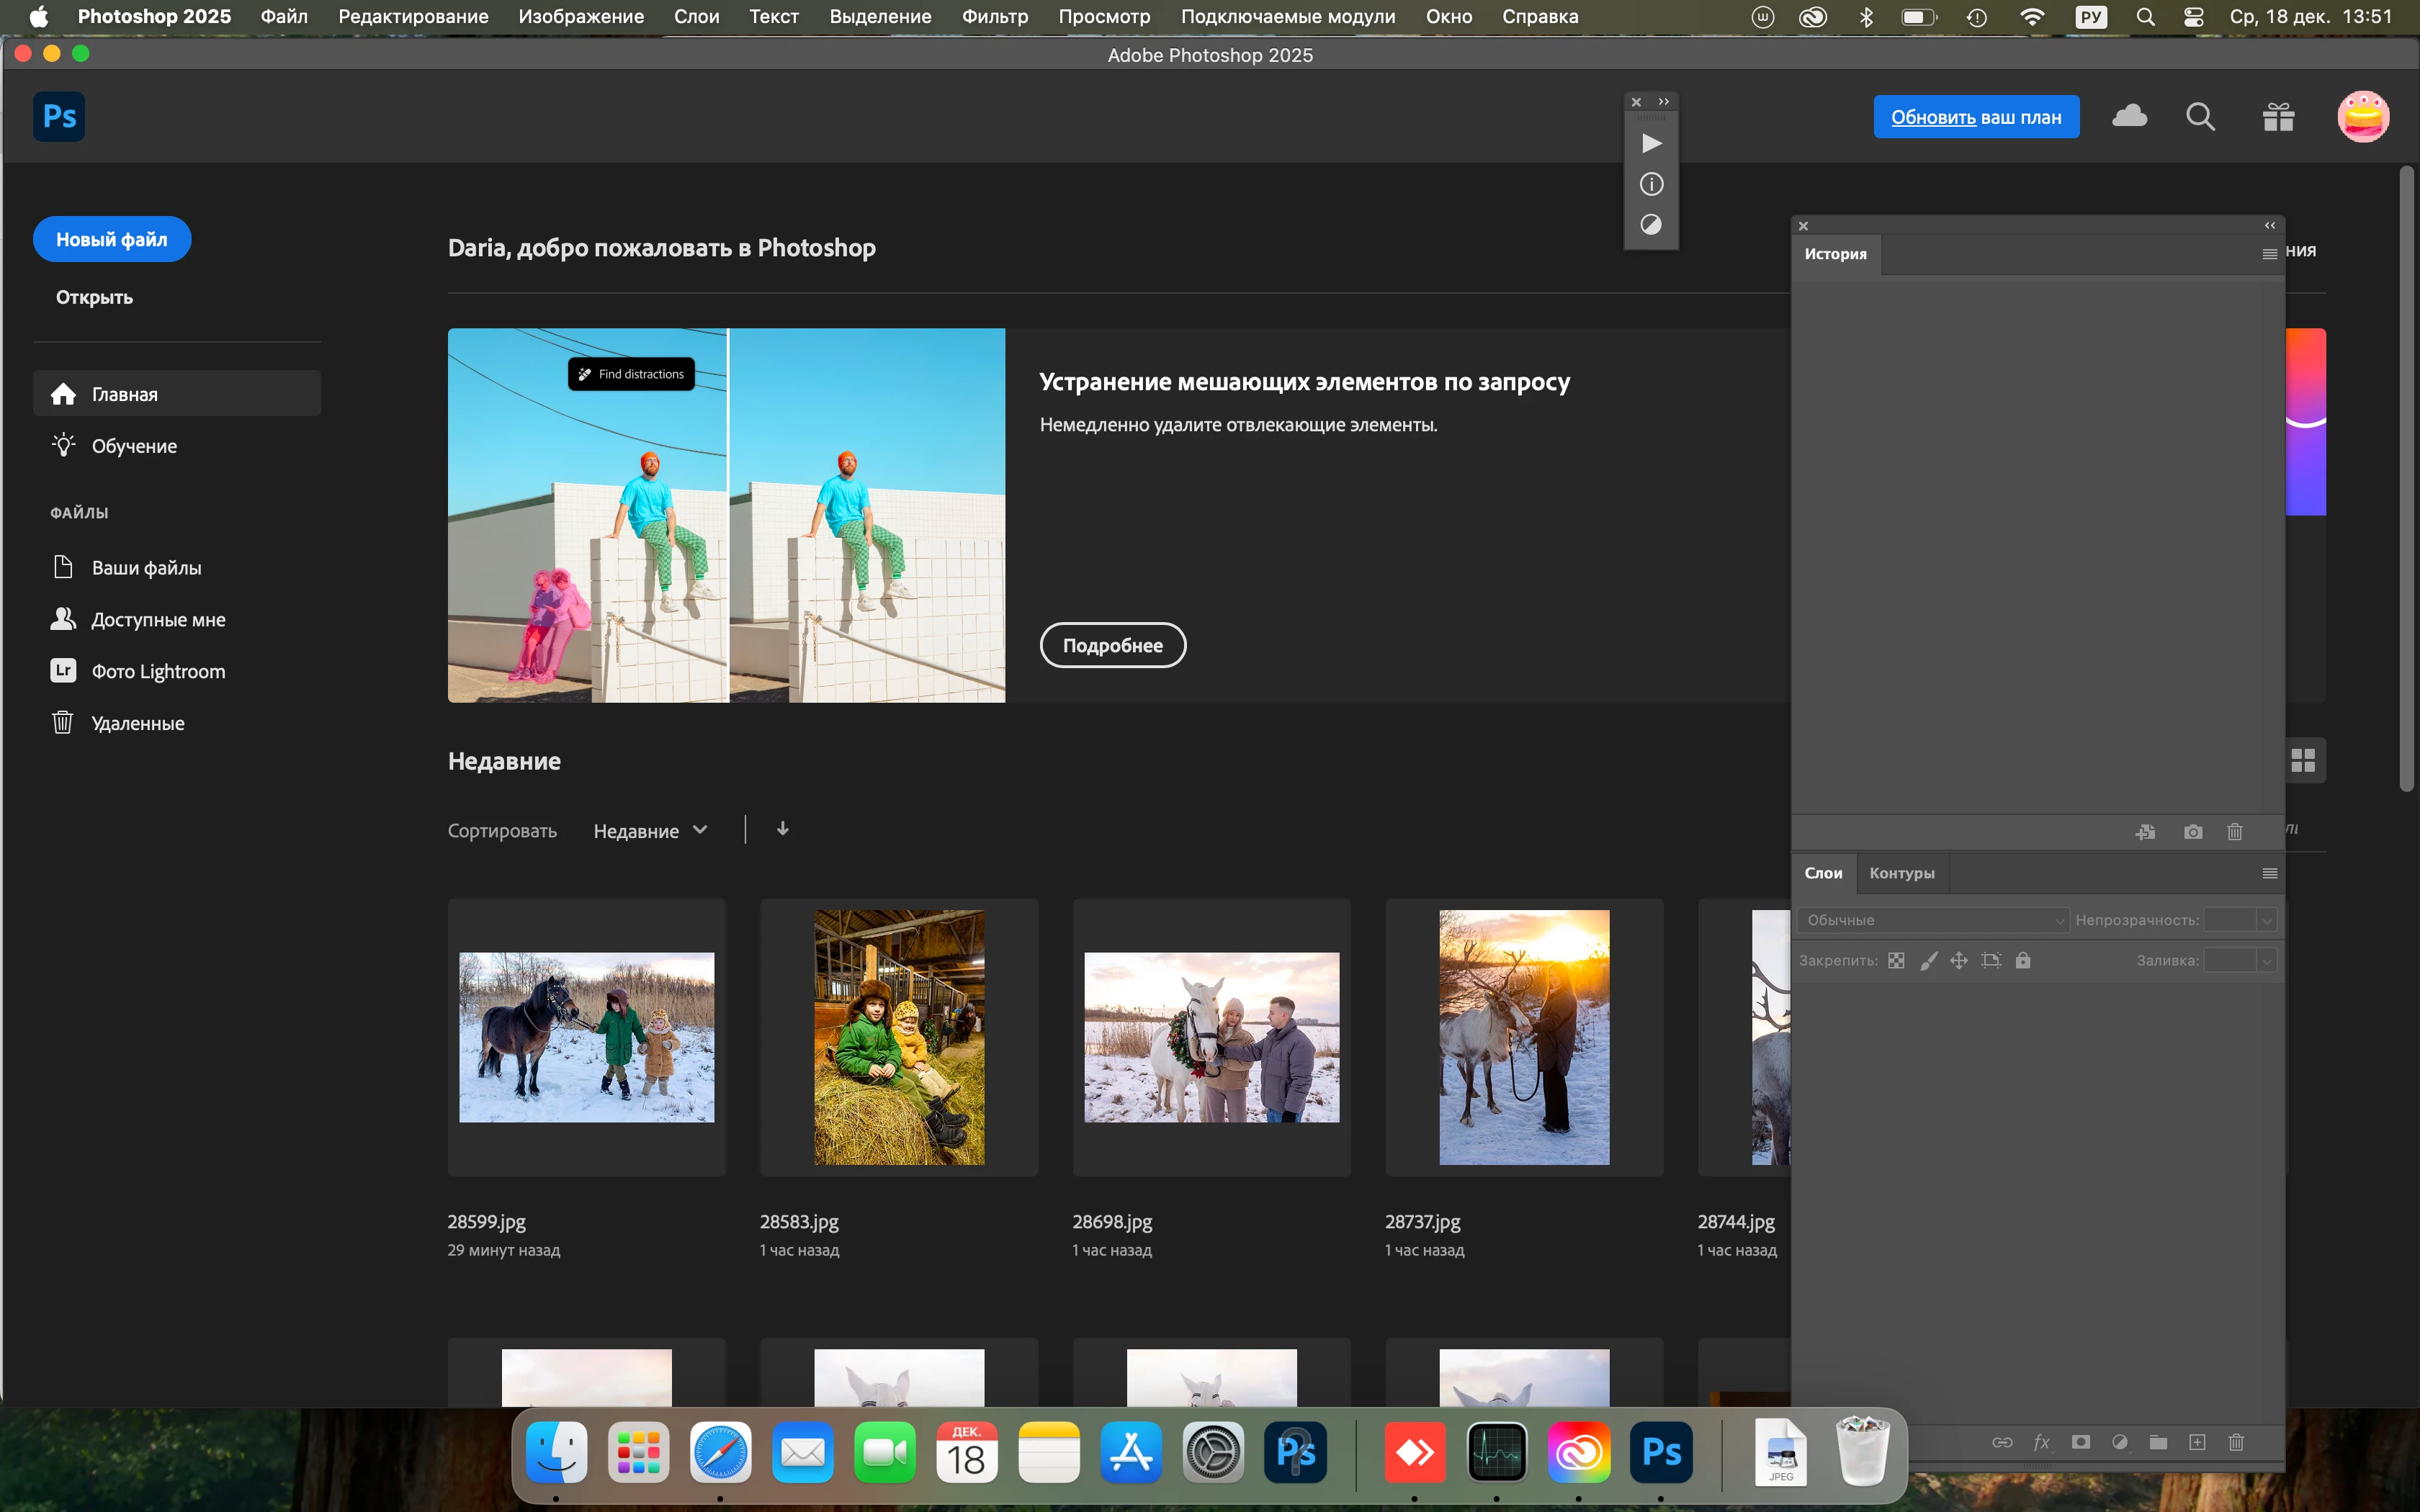Open the What's New gift icon
The height and width of the screenshot is (1512, 2420).
(x=2278, y=117)
